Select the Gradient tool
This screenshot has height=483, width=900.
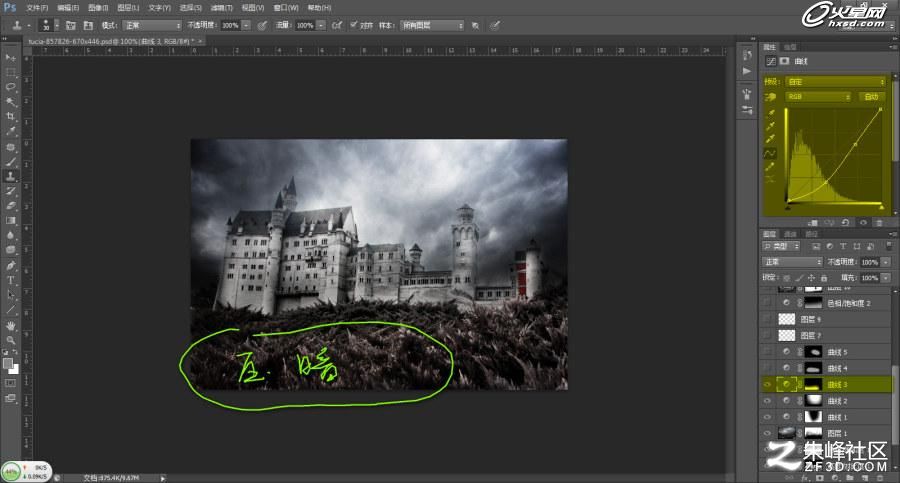10,221
